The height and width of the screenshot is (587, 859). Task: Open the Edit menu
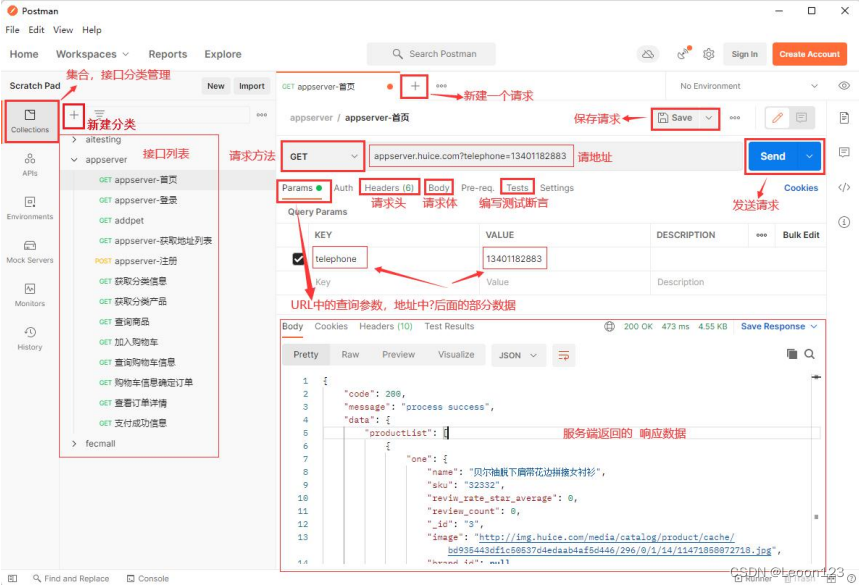point(36,30)
